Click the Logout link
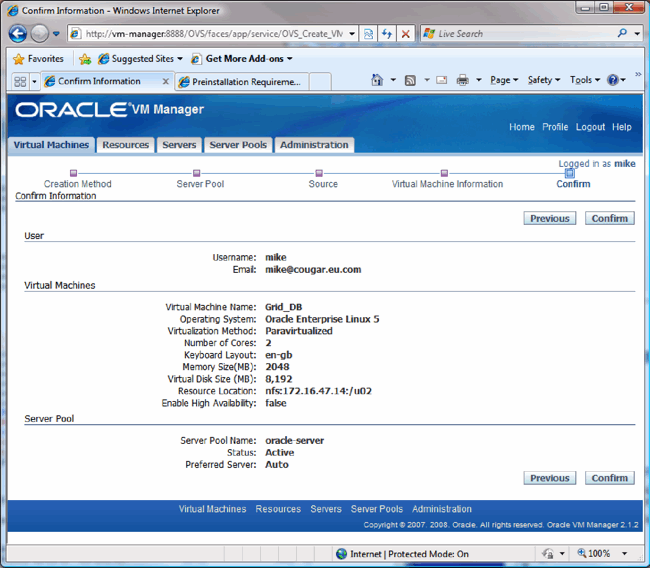 point(590,127)
